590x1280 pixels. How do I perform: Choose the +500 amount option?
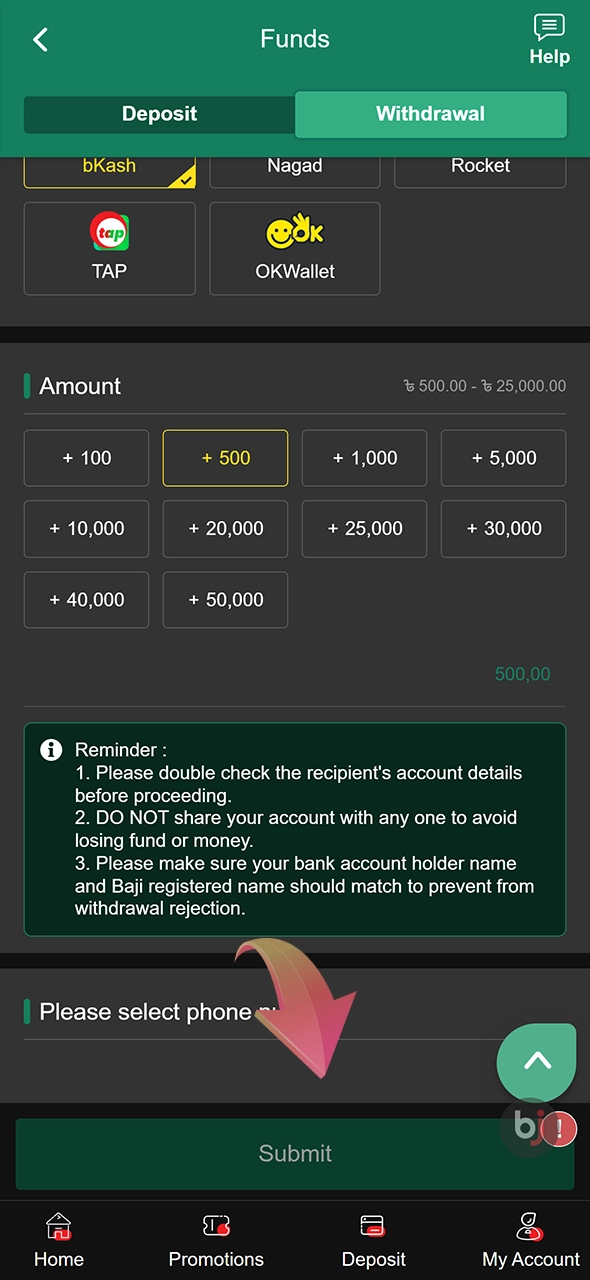(225, 458)
